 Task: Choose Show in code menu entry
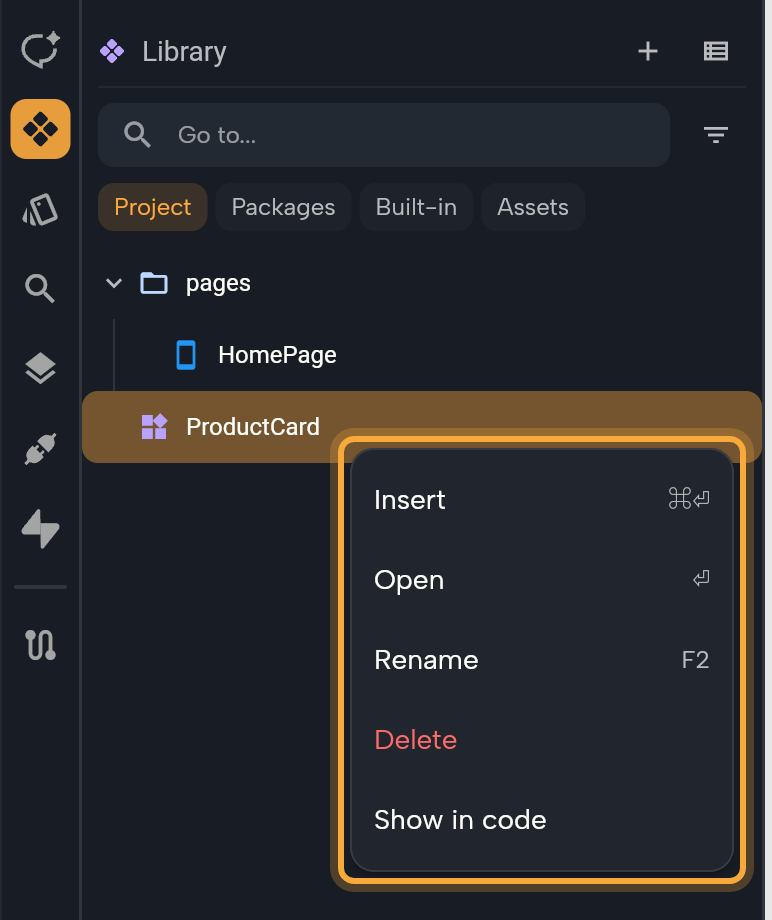pos(541,820)
